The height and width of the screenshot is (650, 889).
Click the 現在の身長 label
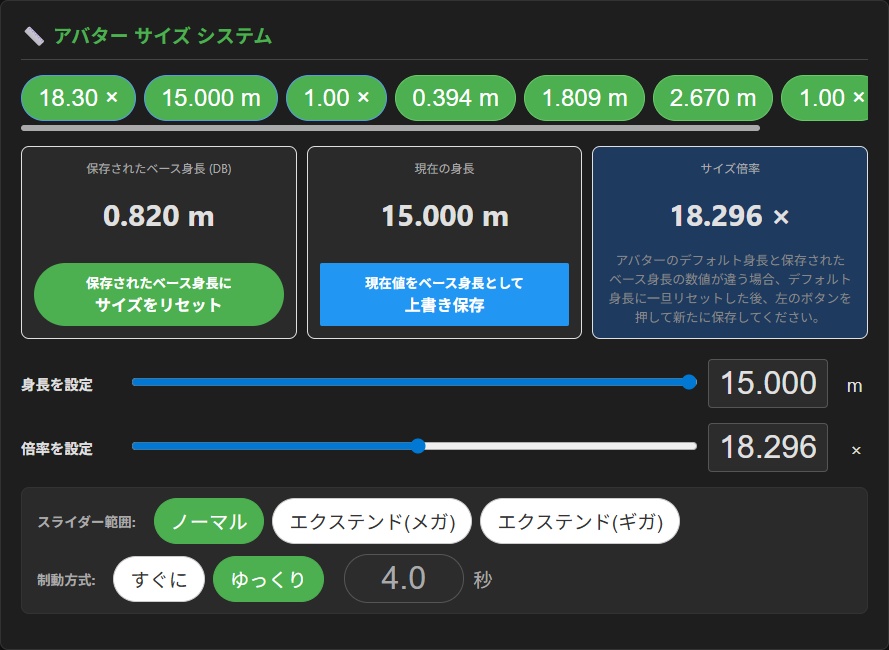click(x=444, y=168)
